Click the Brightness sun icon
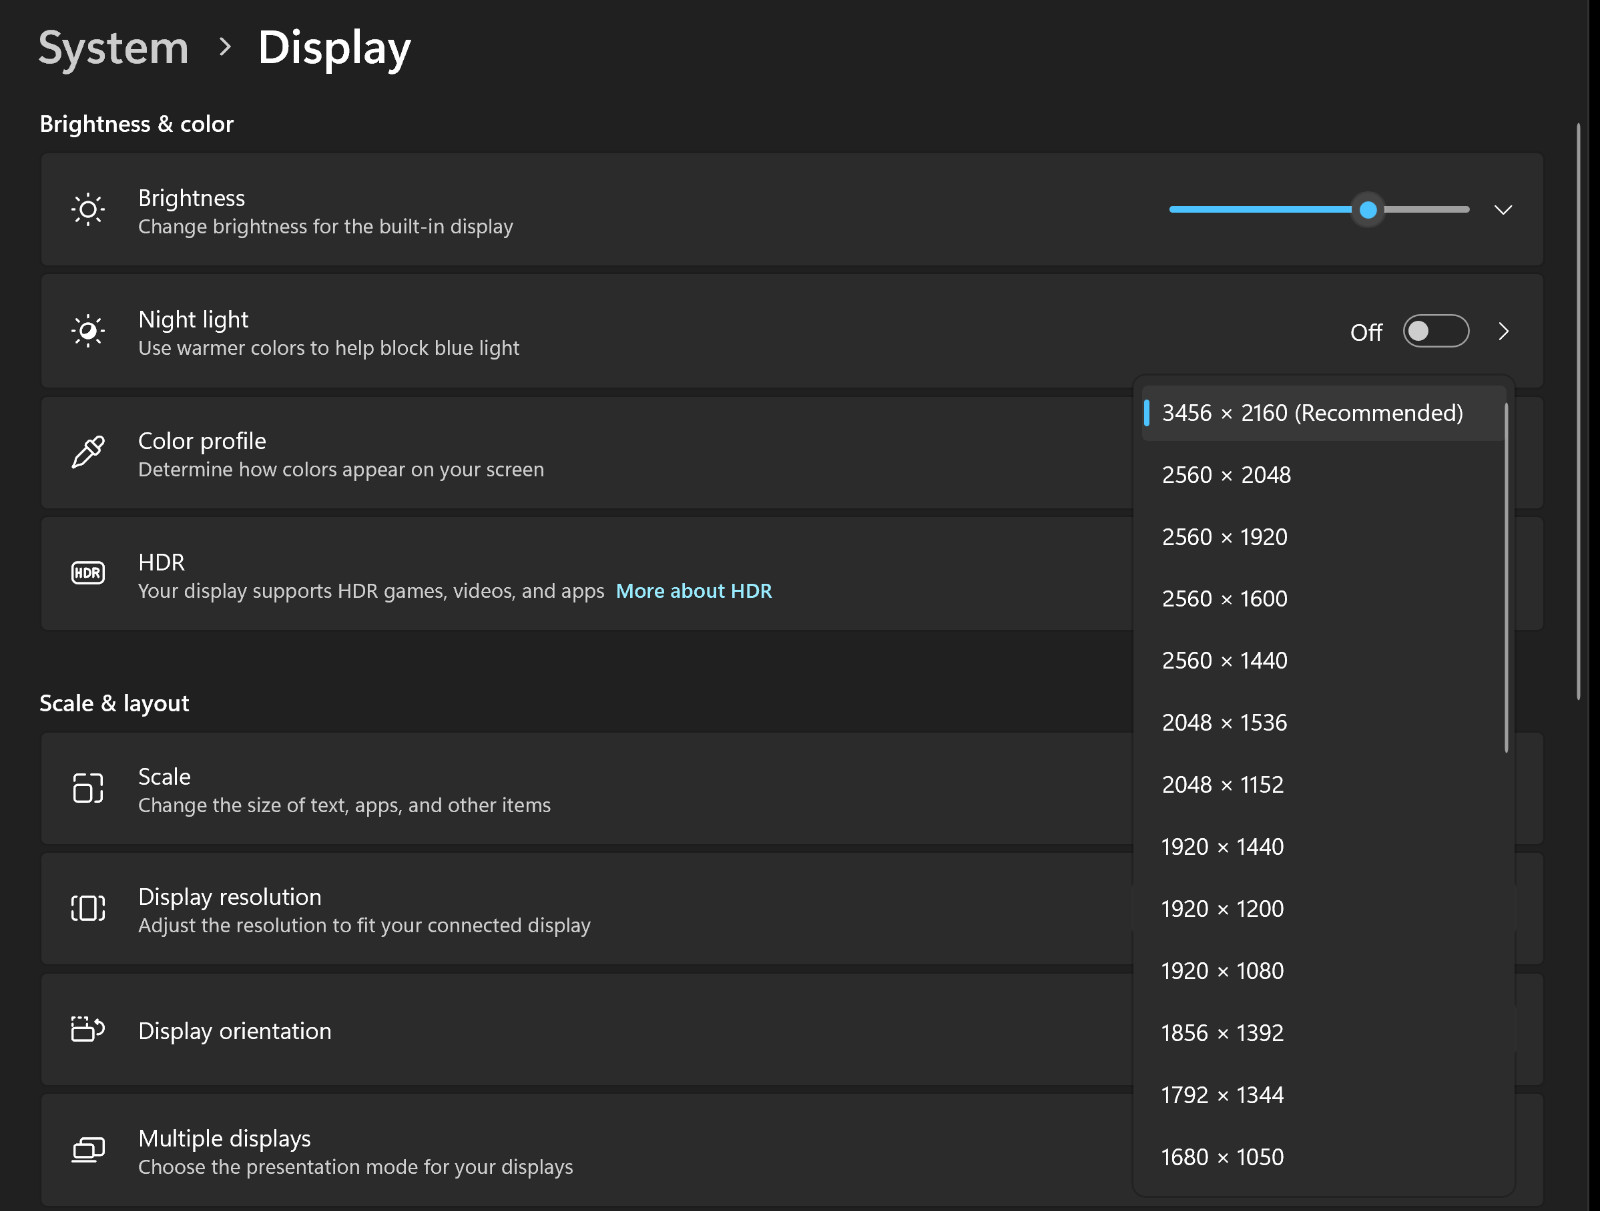Viewport: 1600px width, 1211px height. pyautogui.click(x=88, y=209)
